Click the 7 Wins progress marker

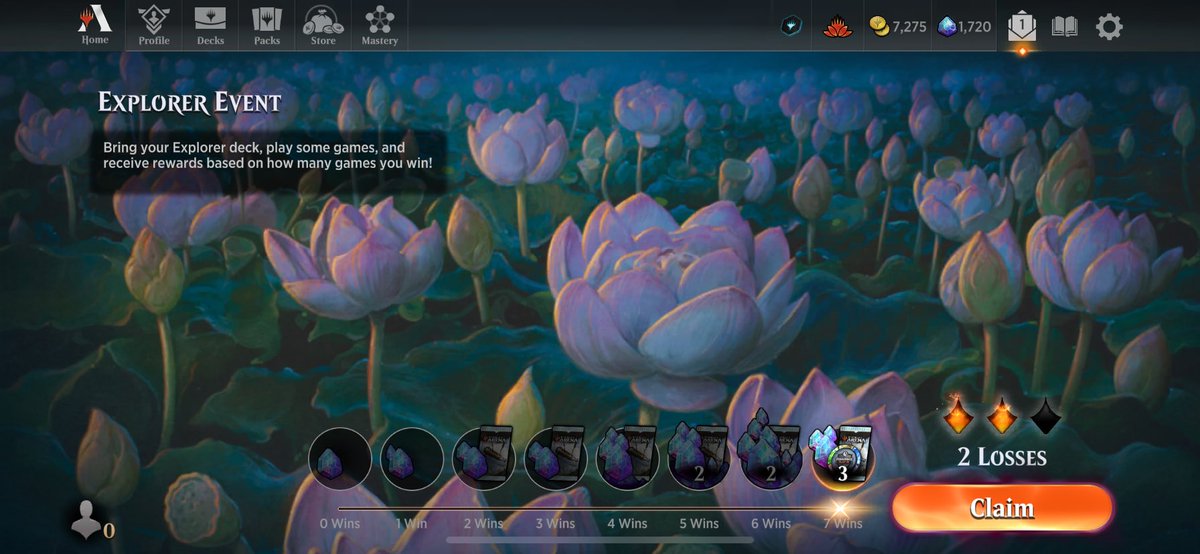click(x=841, y=508)
